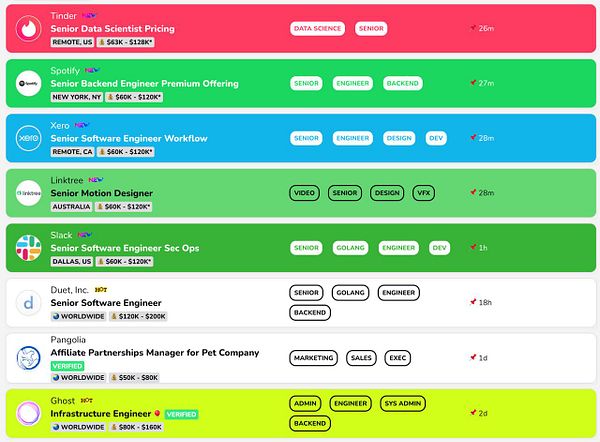
Task: Select the GOLANG tag on the Slack listing
Action: [x=350, y=248]
